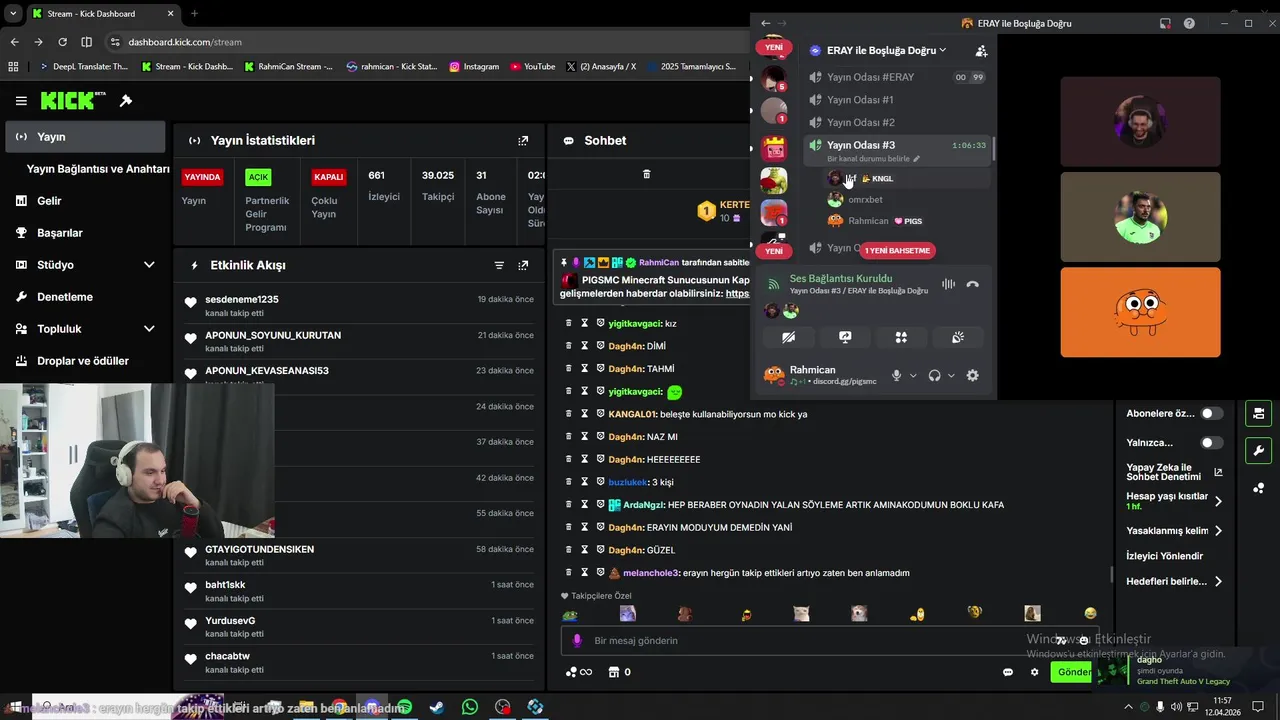Image resolution: width=1280 pixels, height=720 pixels.
Task: Click the 1 YENİ BAHSETME mention pill
Action: (897, 251)
